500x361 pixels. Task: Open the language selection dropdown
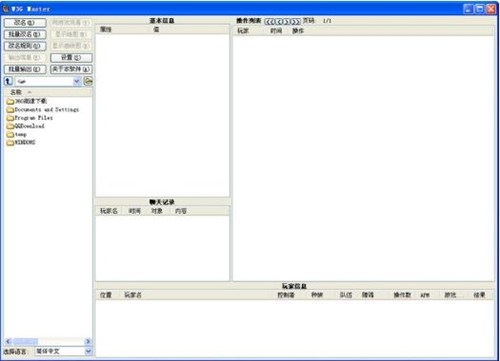(88, 351)
